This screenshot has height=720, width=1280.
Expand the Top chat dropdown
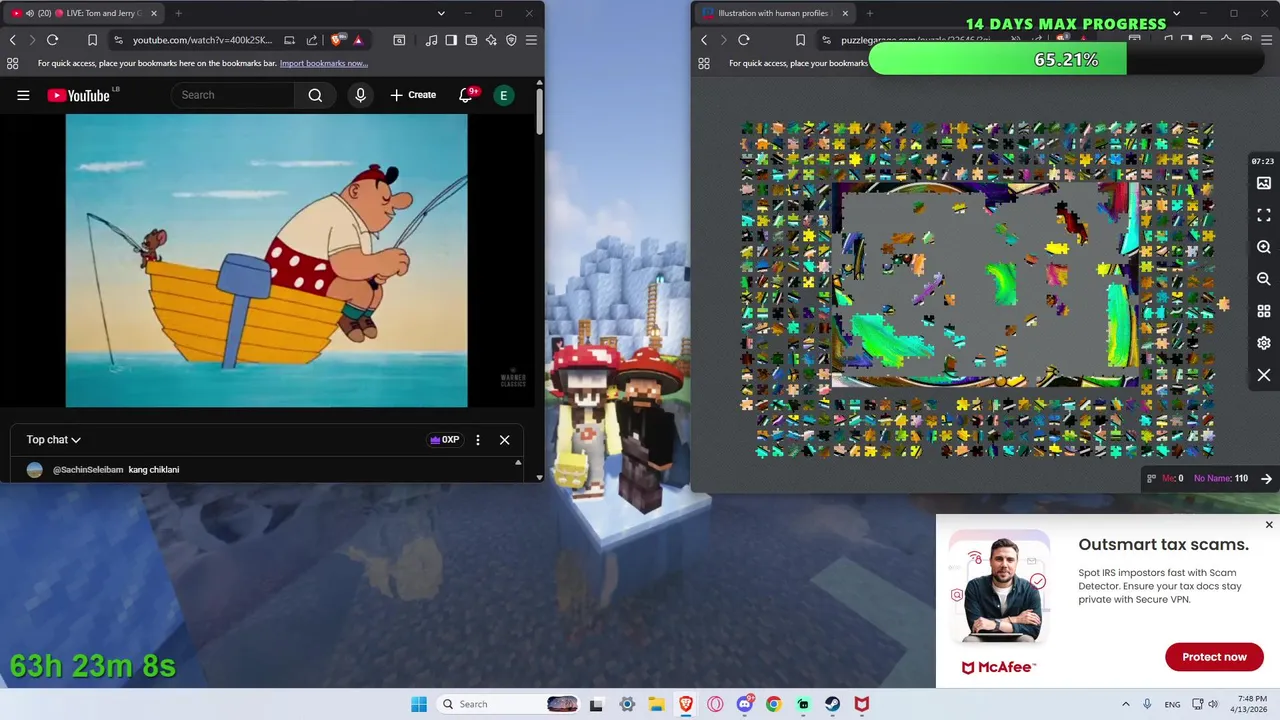(53, 440)
